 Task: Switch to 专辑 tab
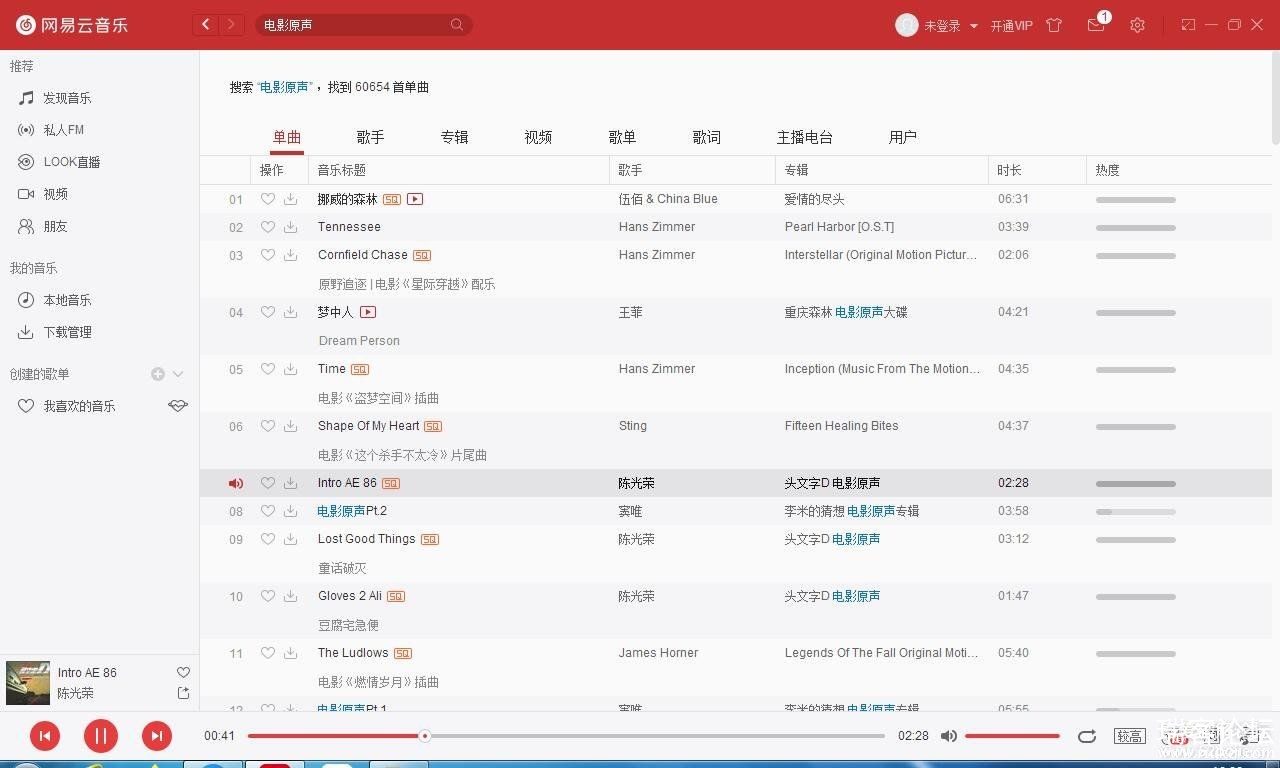(x=454, y=137)
